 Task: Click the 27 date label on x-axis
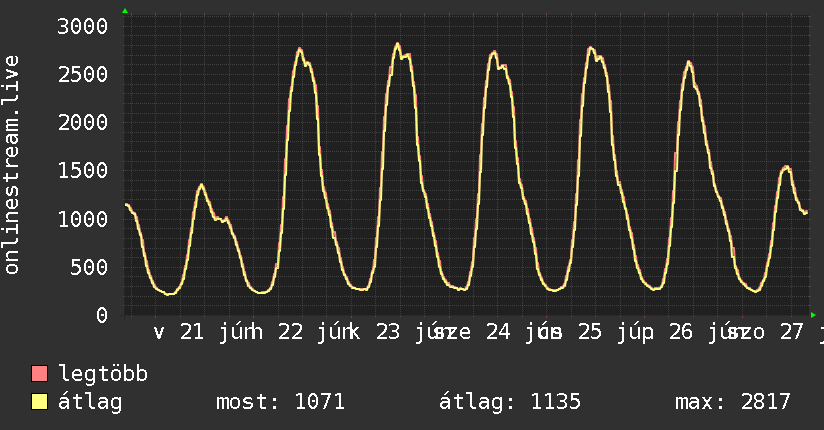tap(791, 332)
